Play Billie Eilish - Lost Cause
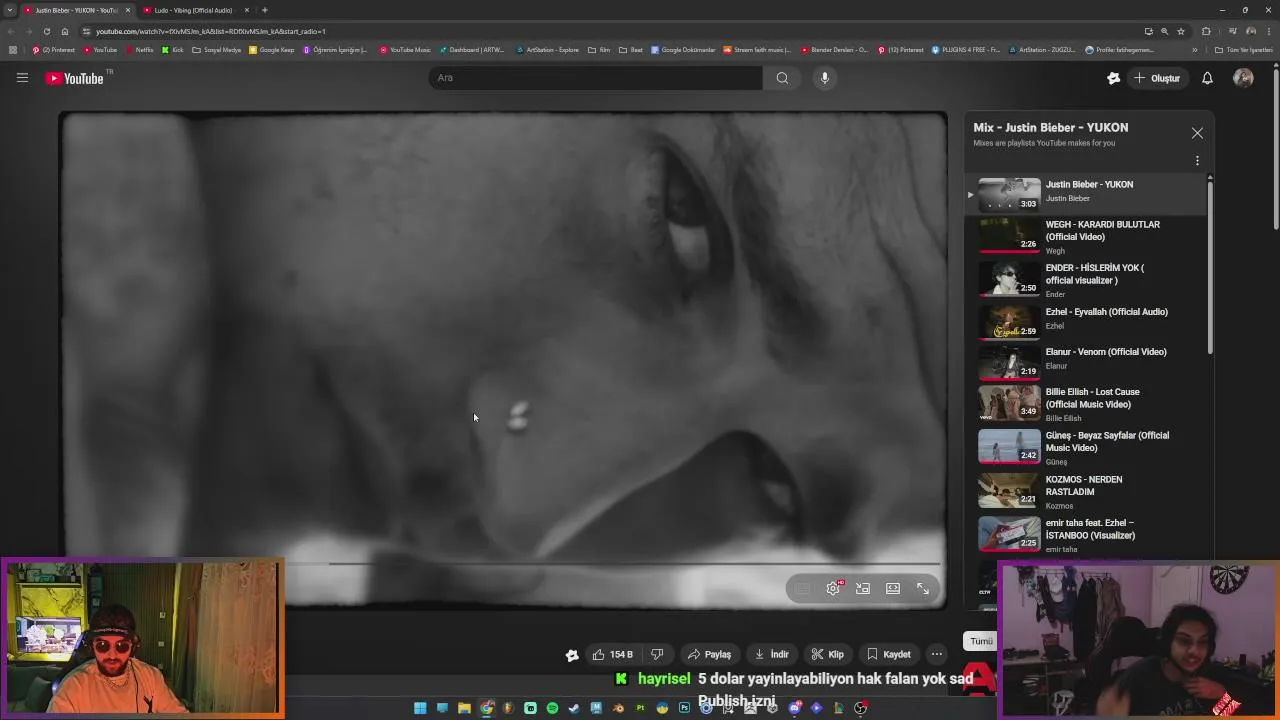 (1088, 404)
